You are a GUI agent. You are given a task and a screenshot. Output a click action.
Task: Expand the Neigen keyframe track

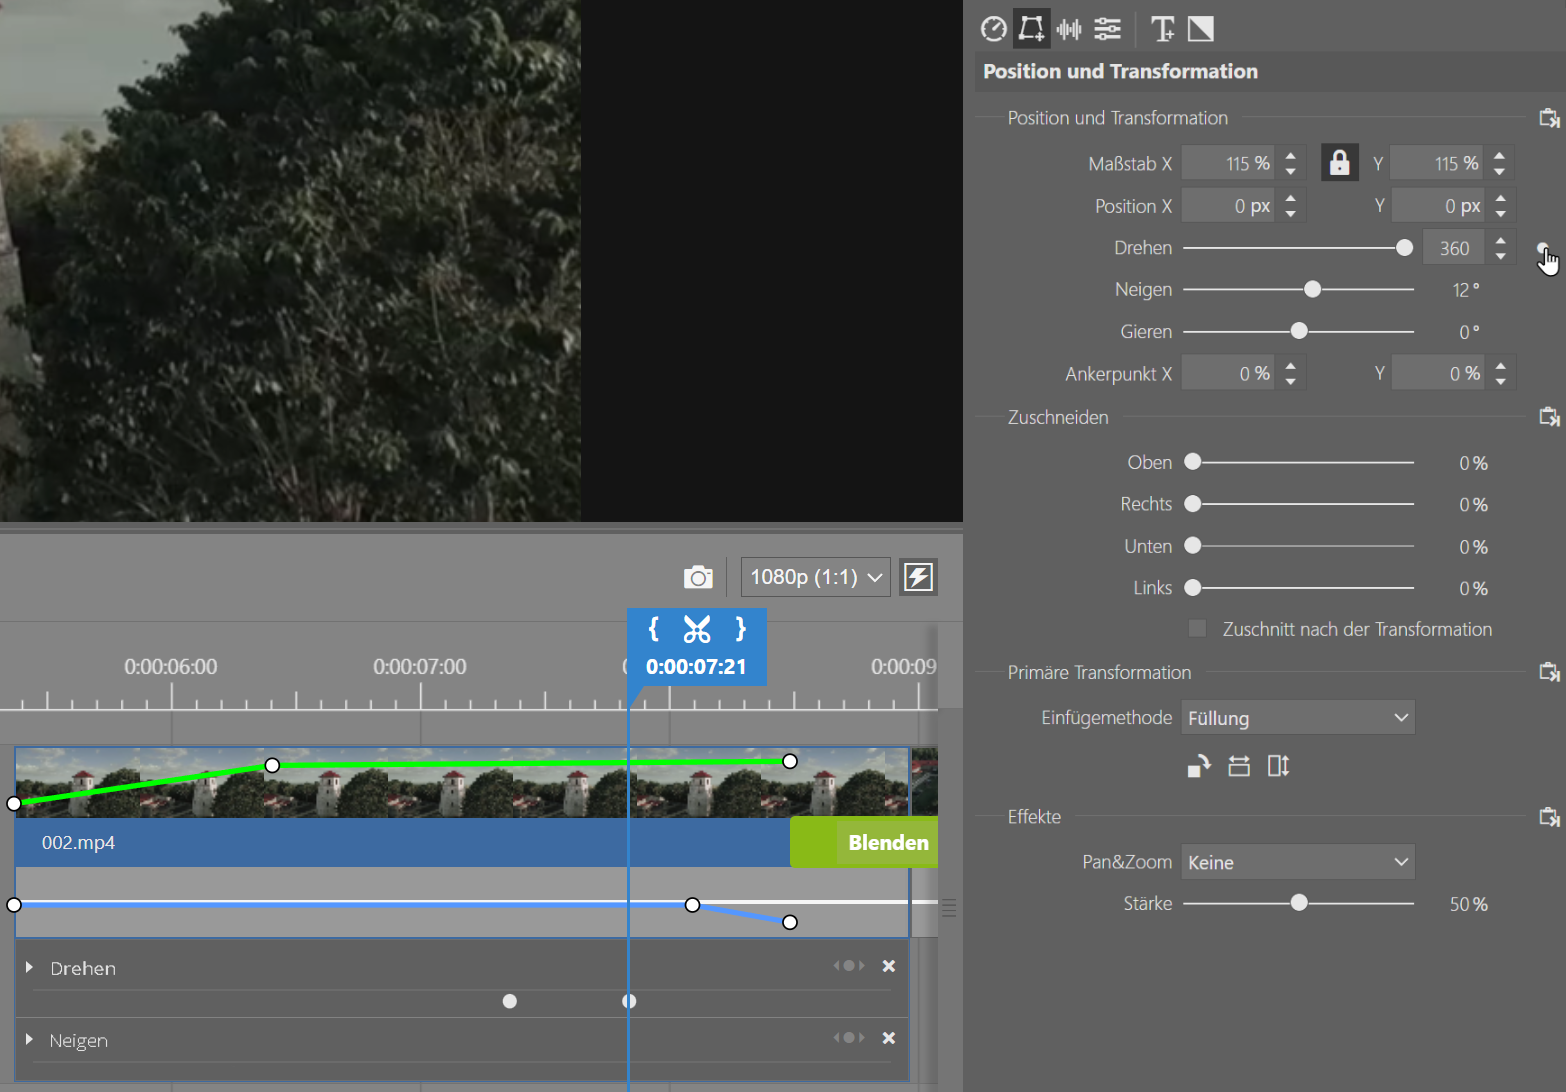pos(30,1039)
